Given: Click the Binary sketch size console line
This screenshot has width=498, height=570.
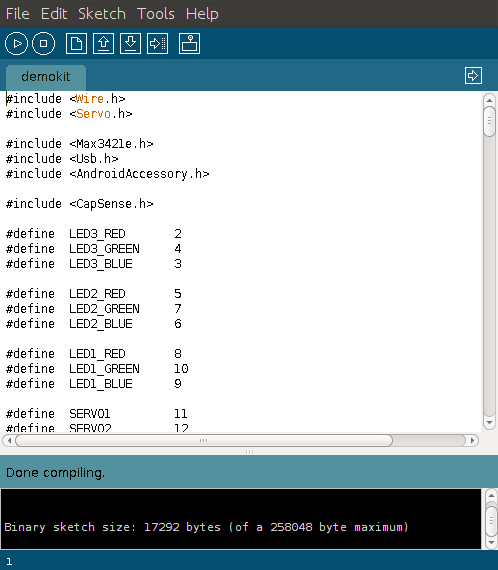Looking at the screenshot, I should click(206, 527).
